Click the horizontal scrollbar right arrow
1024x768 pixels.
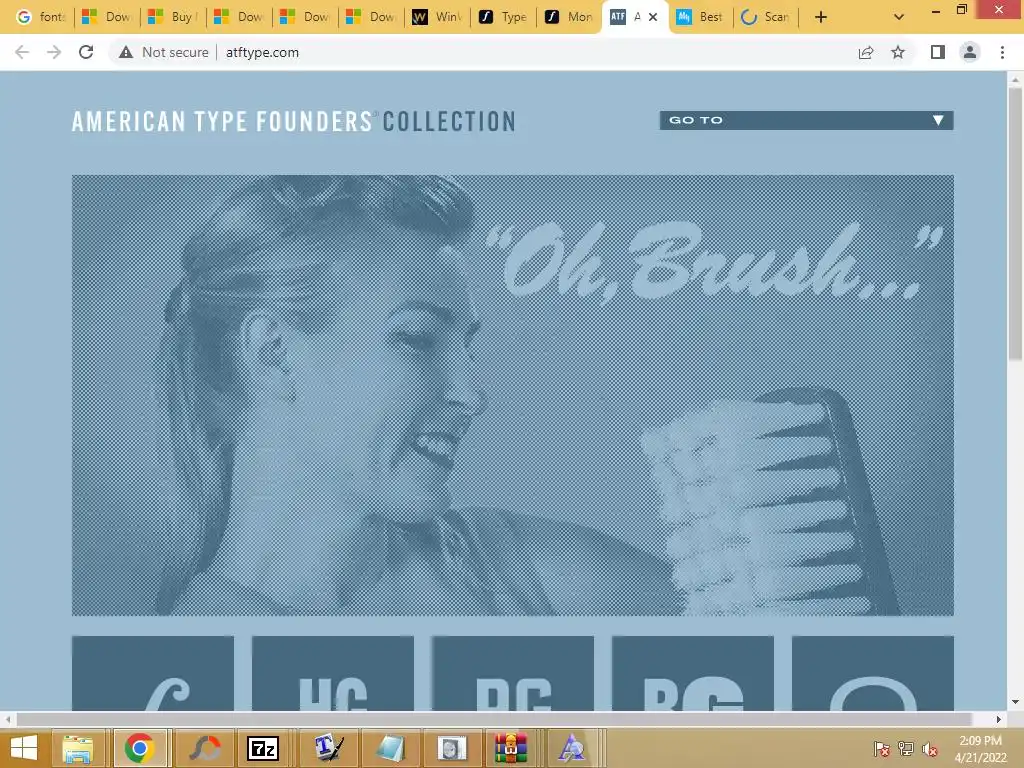(999, 720)
